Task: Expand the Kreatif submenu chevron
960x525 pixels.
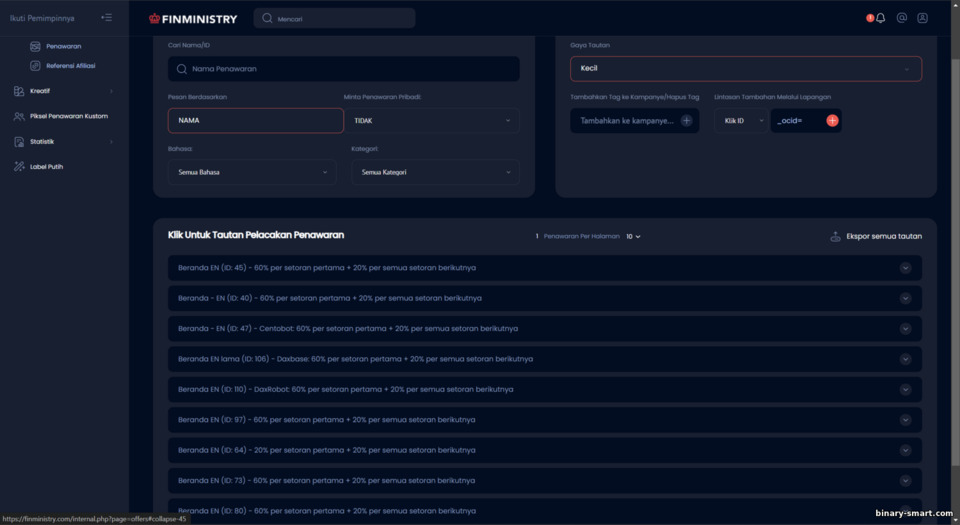Action: [111, 91]
